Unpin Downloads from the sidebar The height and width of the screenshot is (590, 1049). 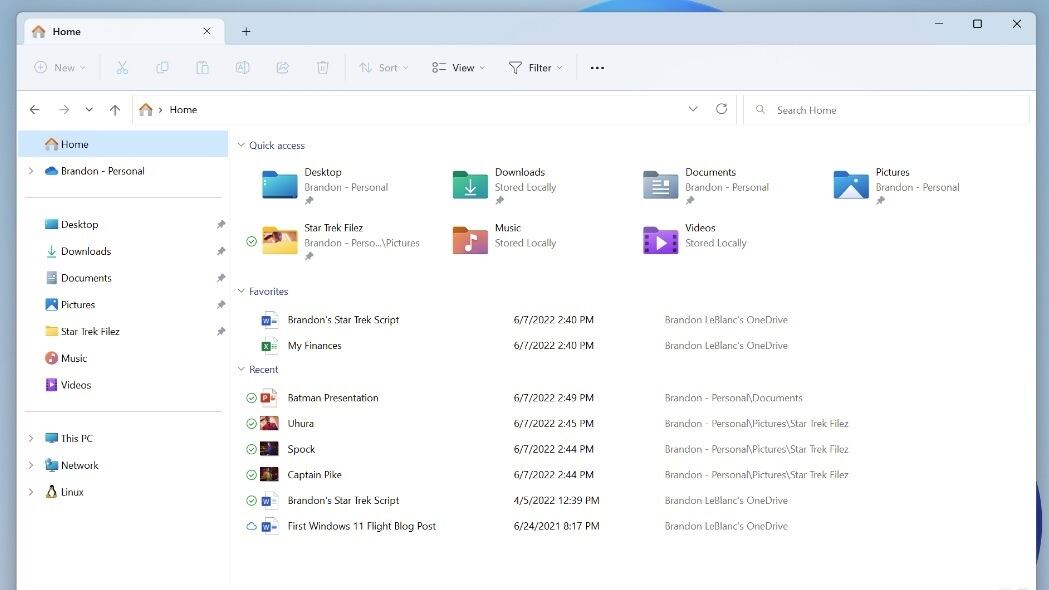tap(221, 252)
